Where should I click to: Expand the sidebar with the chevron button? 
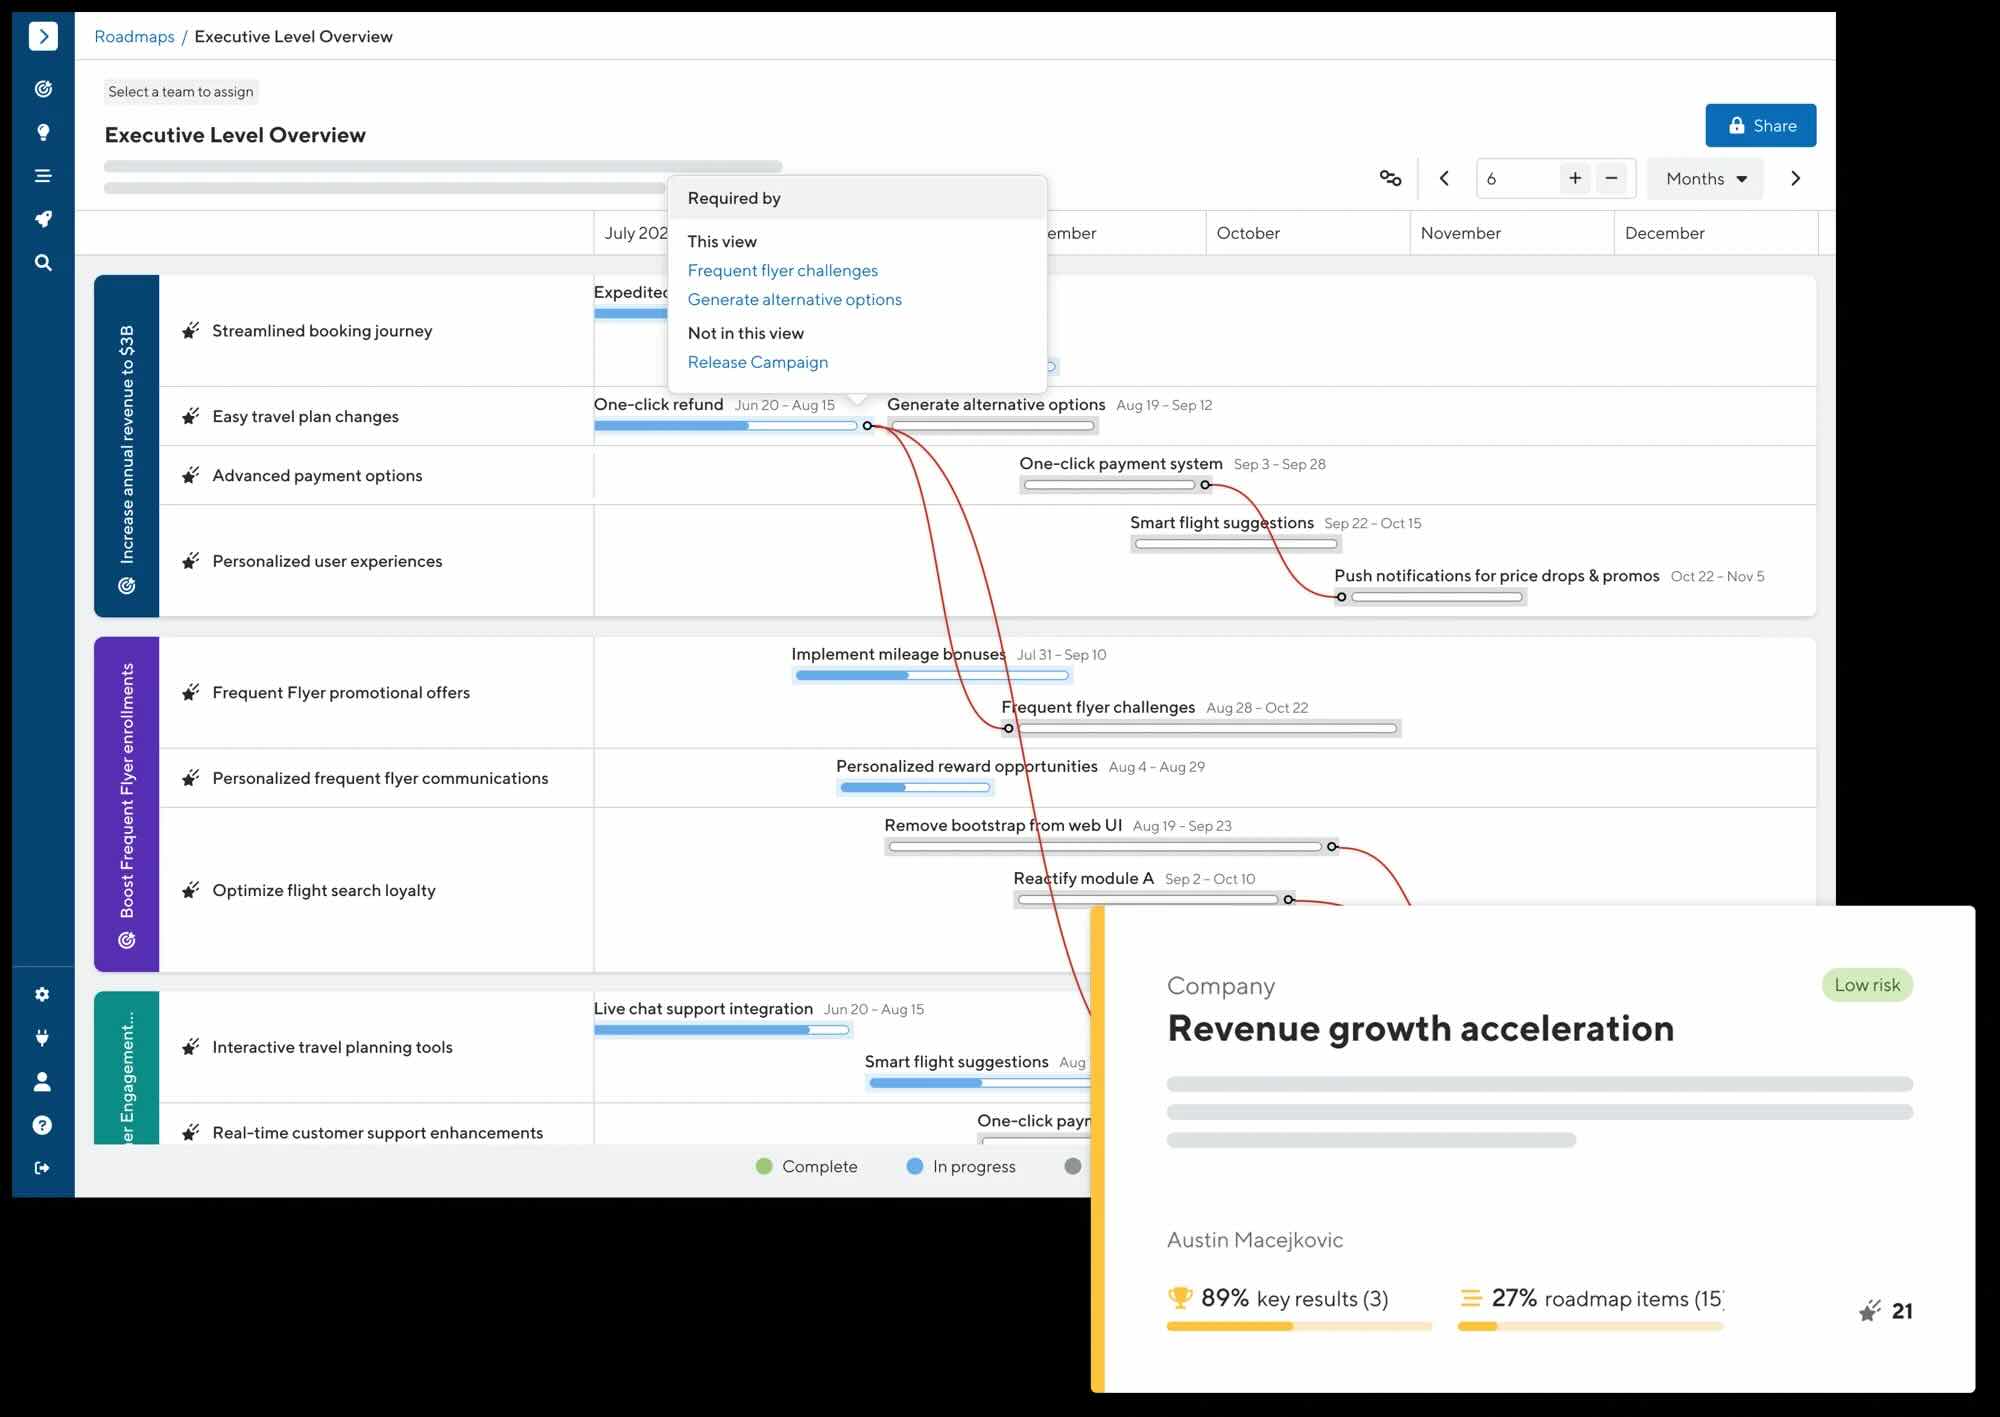point(43,37)
